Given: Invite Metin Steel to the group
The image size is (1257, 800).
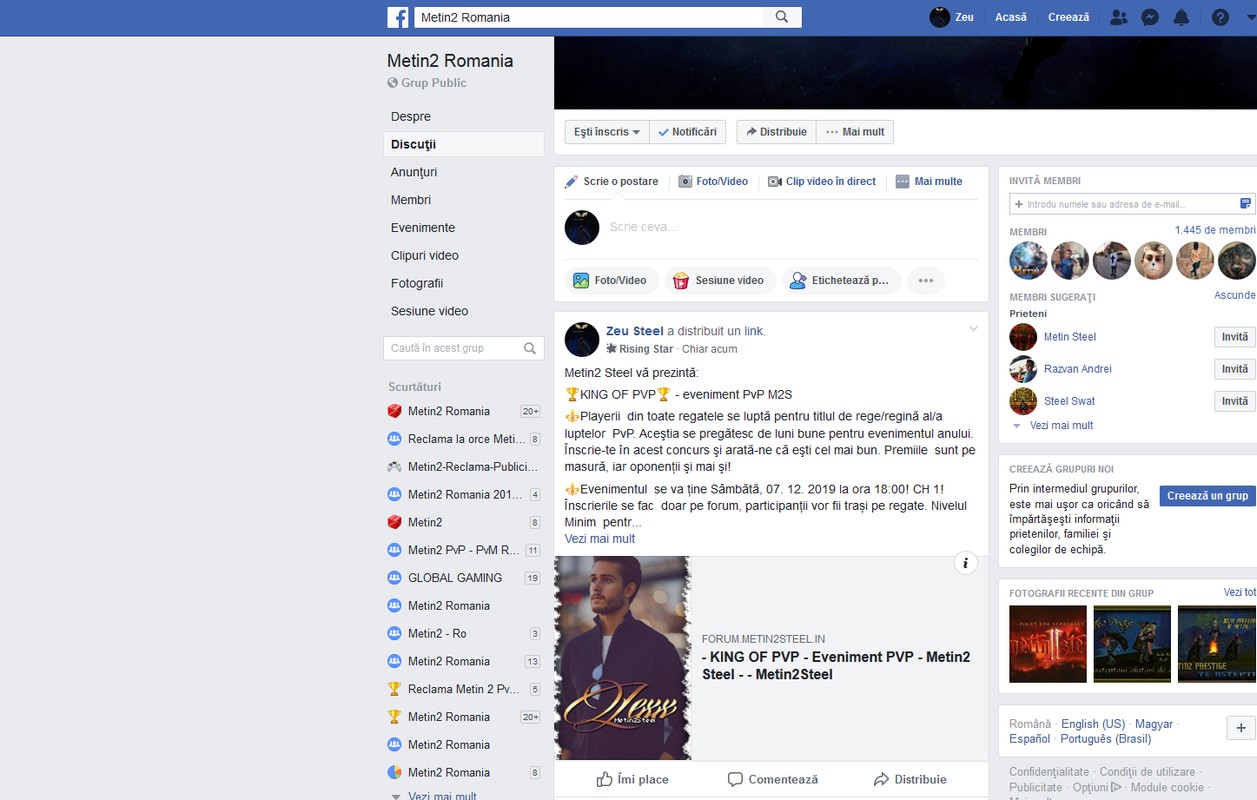Looking at the screenshot, I should click(x=1235, y=337).
